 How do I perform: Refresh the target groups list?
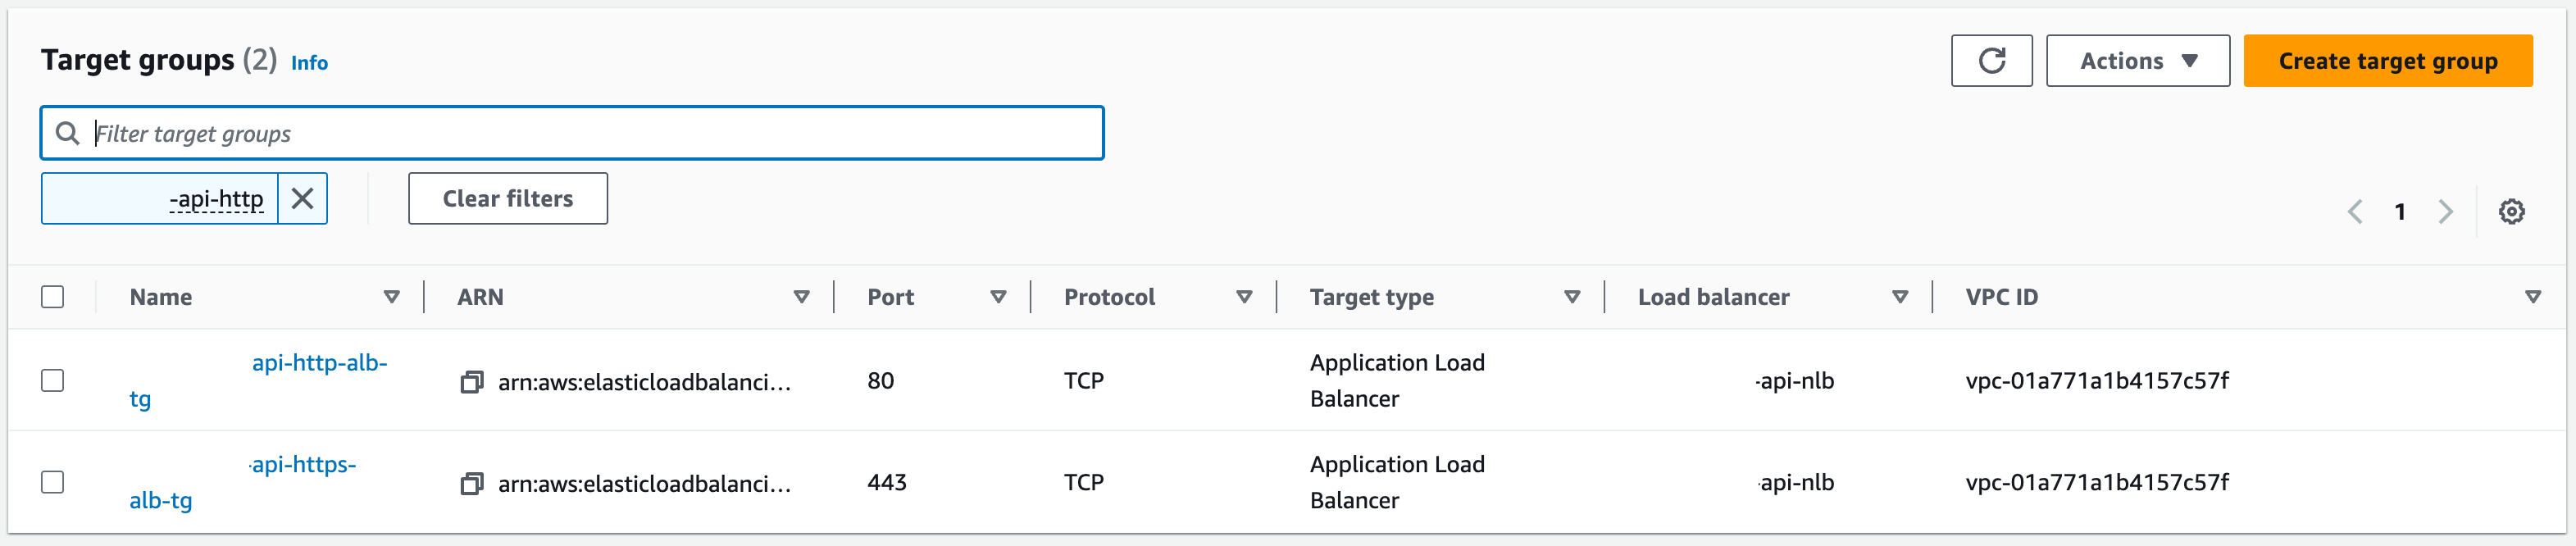click(x=1990, y=61)
